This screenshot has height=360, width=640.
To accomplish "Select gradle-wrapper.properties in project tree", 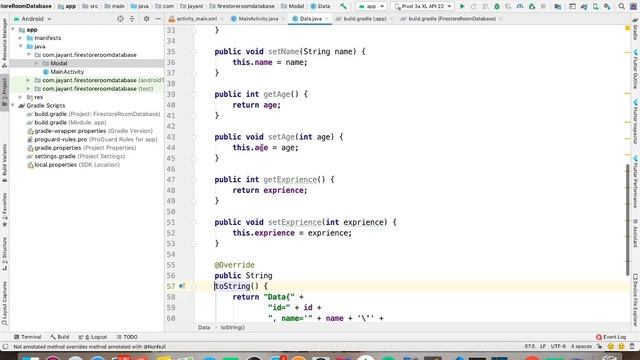I will click(x=70, y=131).
